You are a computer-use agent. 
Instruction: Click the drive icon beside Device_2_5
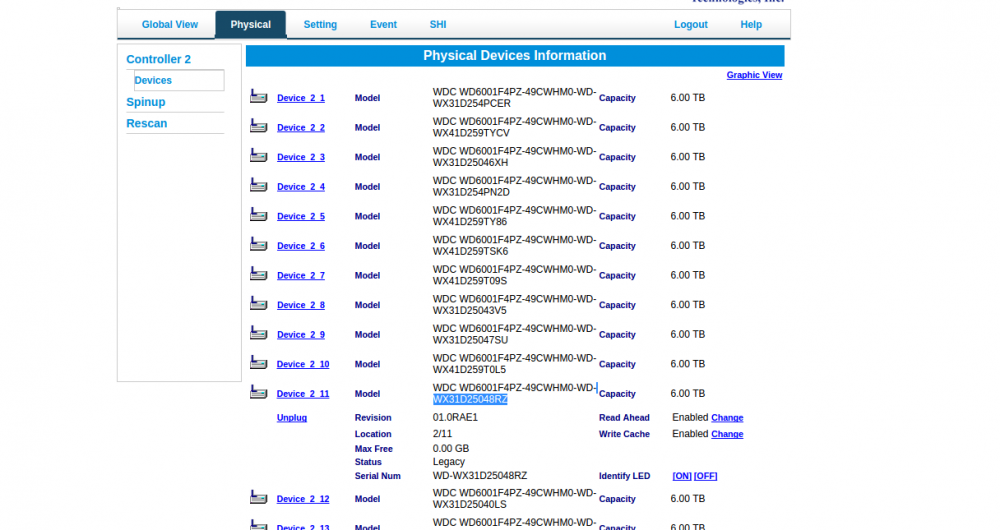pos(258,214)
